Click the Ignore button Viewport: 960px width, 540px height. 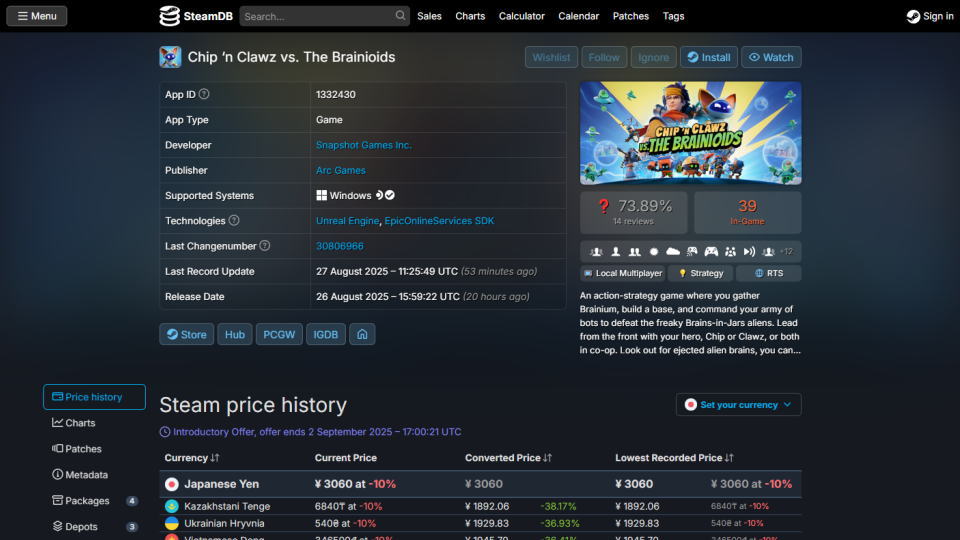click(x=653, y=57)
